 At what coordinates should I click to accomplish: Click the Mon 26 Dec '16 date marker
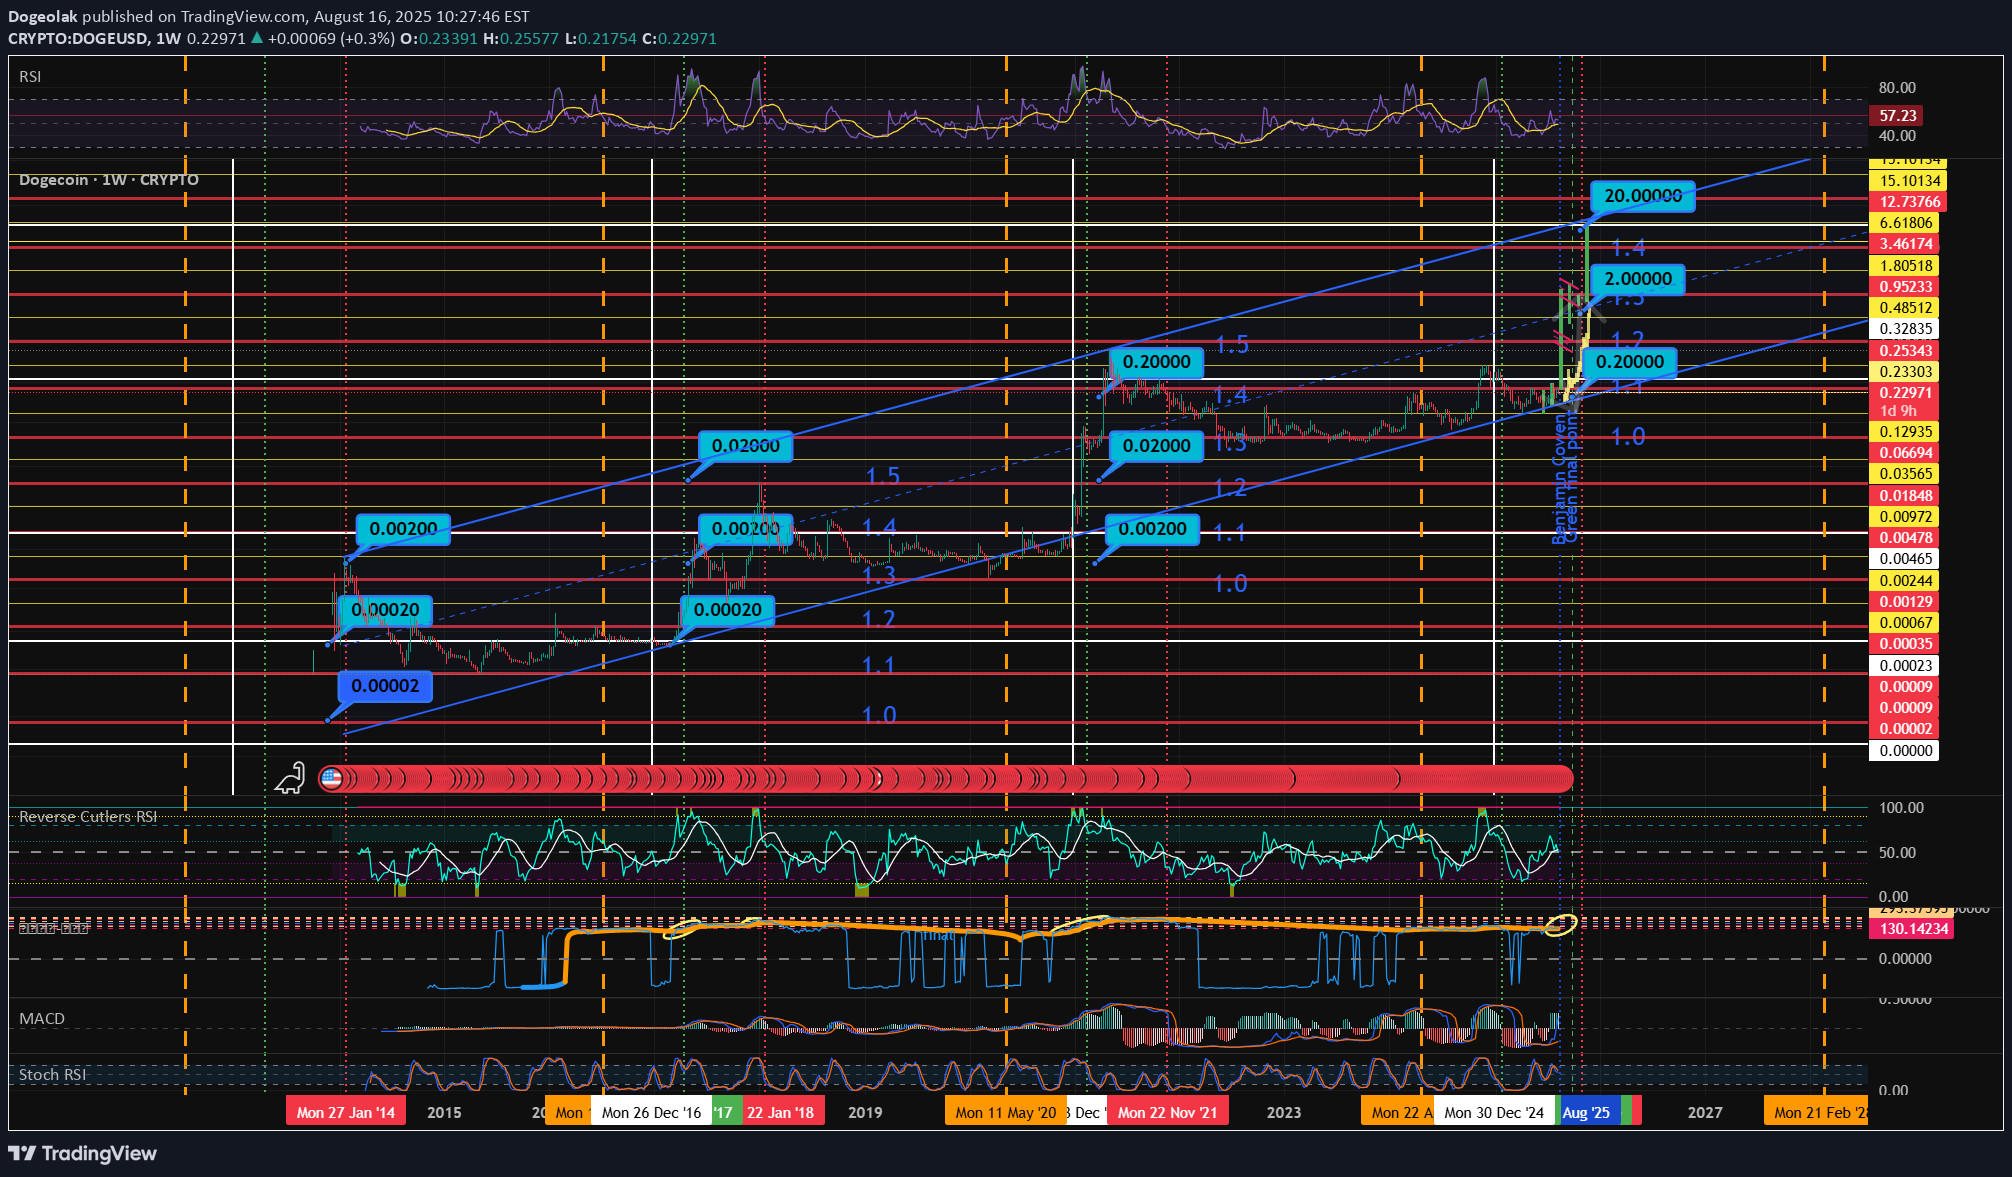click(x=651, y=1112)
